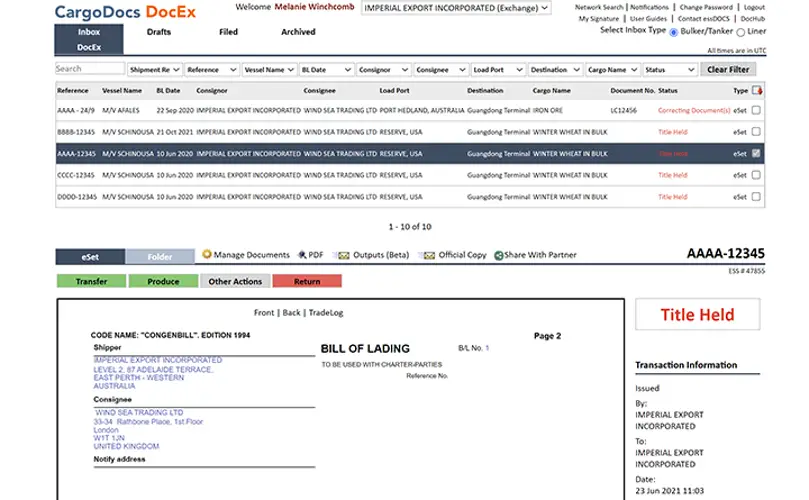Open the BL Date filter dropdown
809x500 pixels.
point(326,70)
